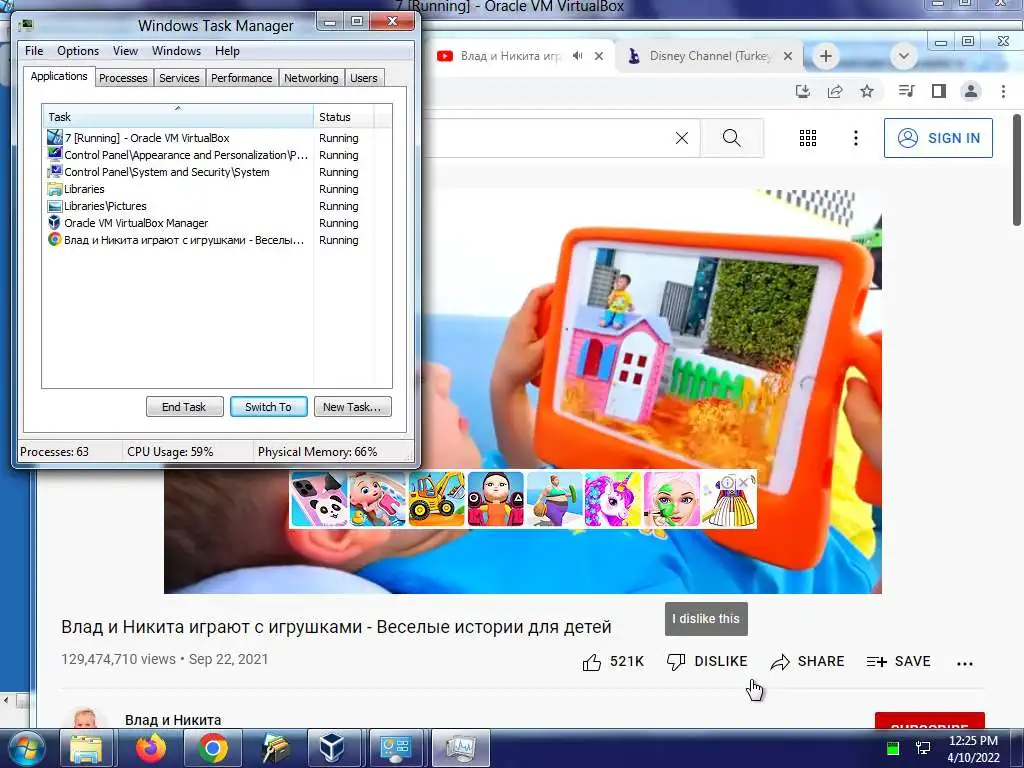Bookmark this page with the star icon
Image resolution: width=1024 pixels, height=768 pixels.
click(867, 91)
